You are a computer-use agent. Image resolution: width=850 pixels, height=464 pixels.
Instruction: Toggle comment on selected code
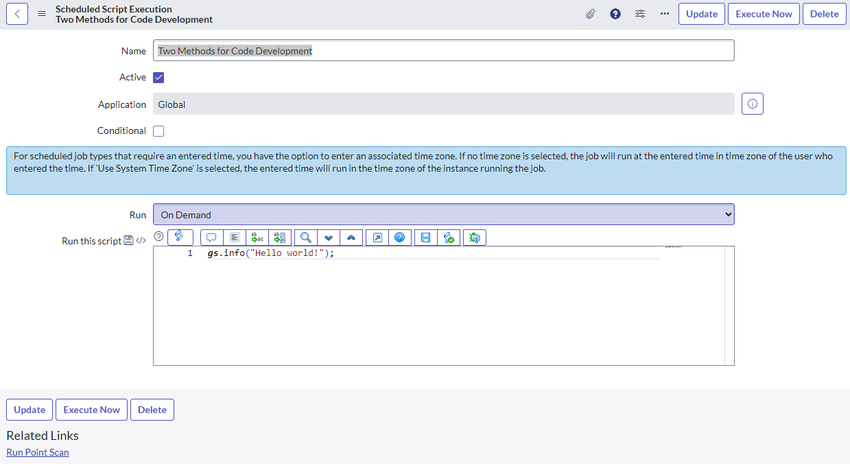click(211, 237)
